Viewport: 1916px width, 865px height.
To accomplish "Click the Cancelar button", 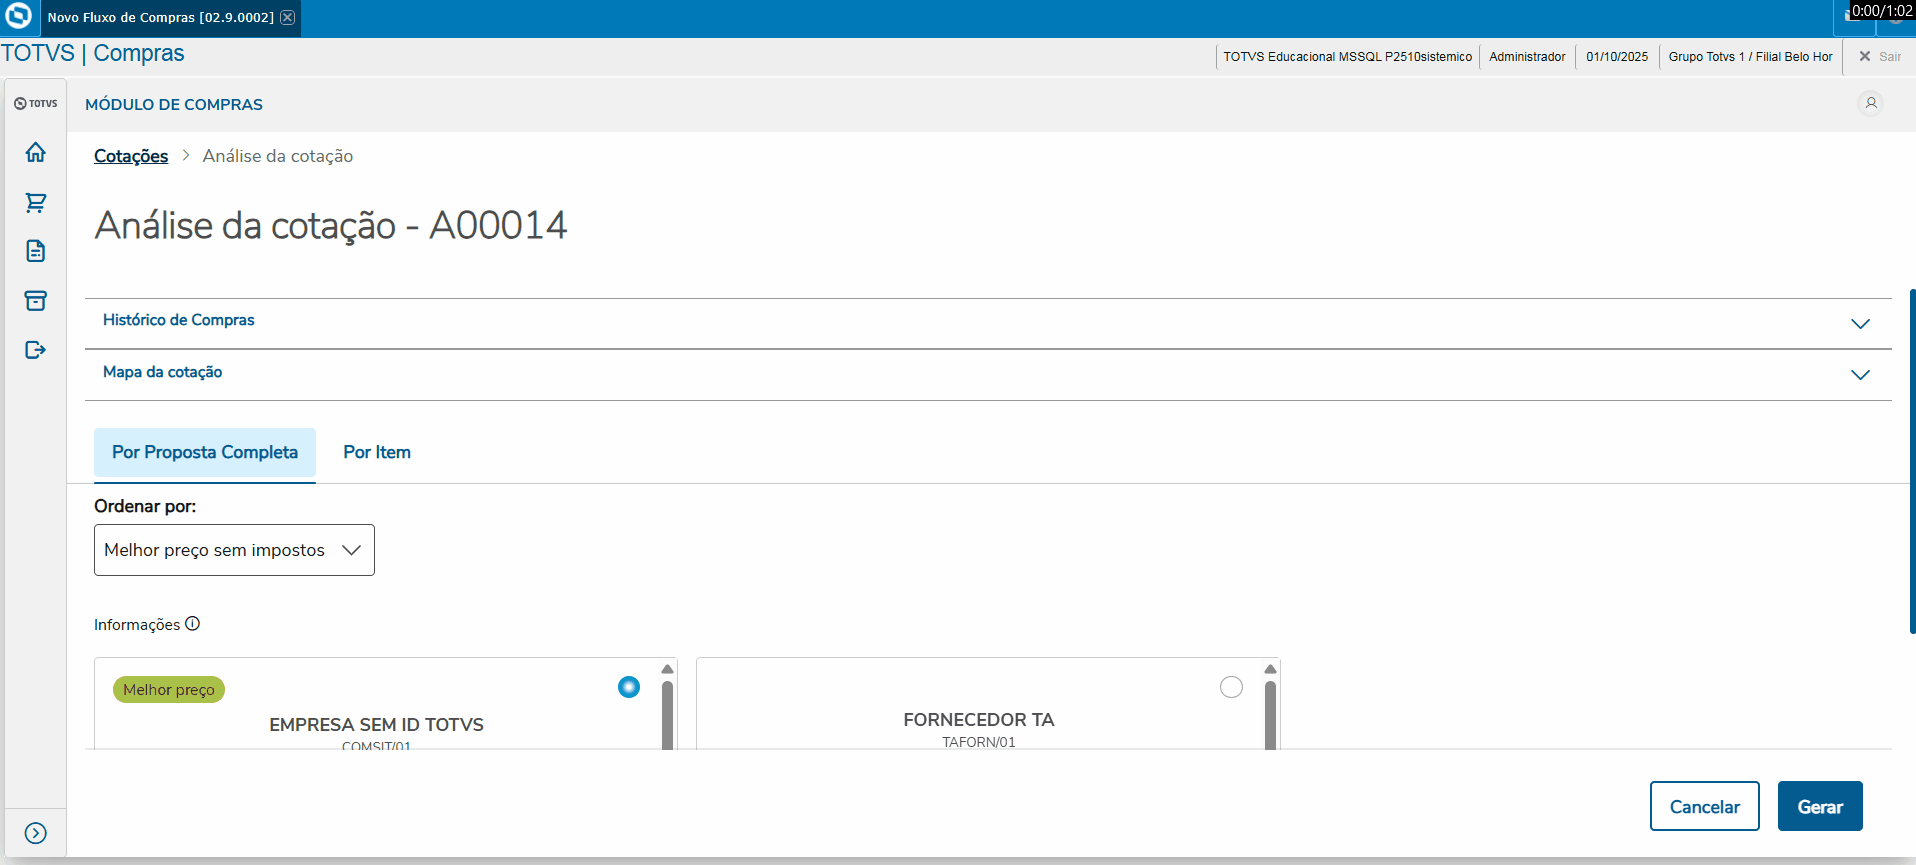I will click(x=1704, y=806).
